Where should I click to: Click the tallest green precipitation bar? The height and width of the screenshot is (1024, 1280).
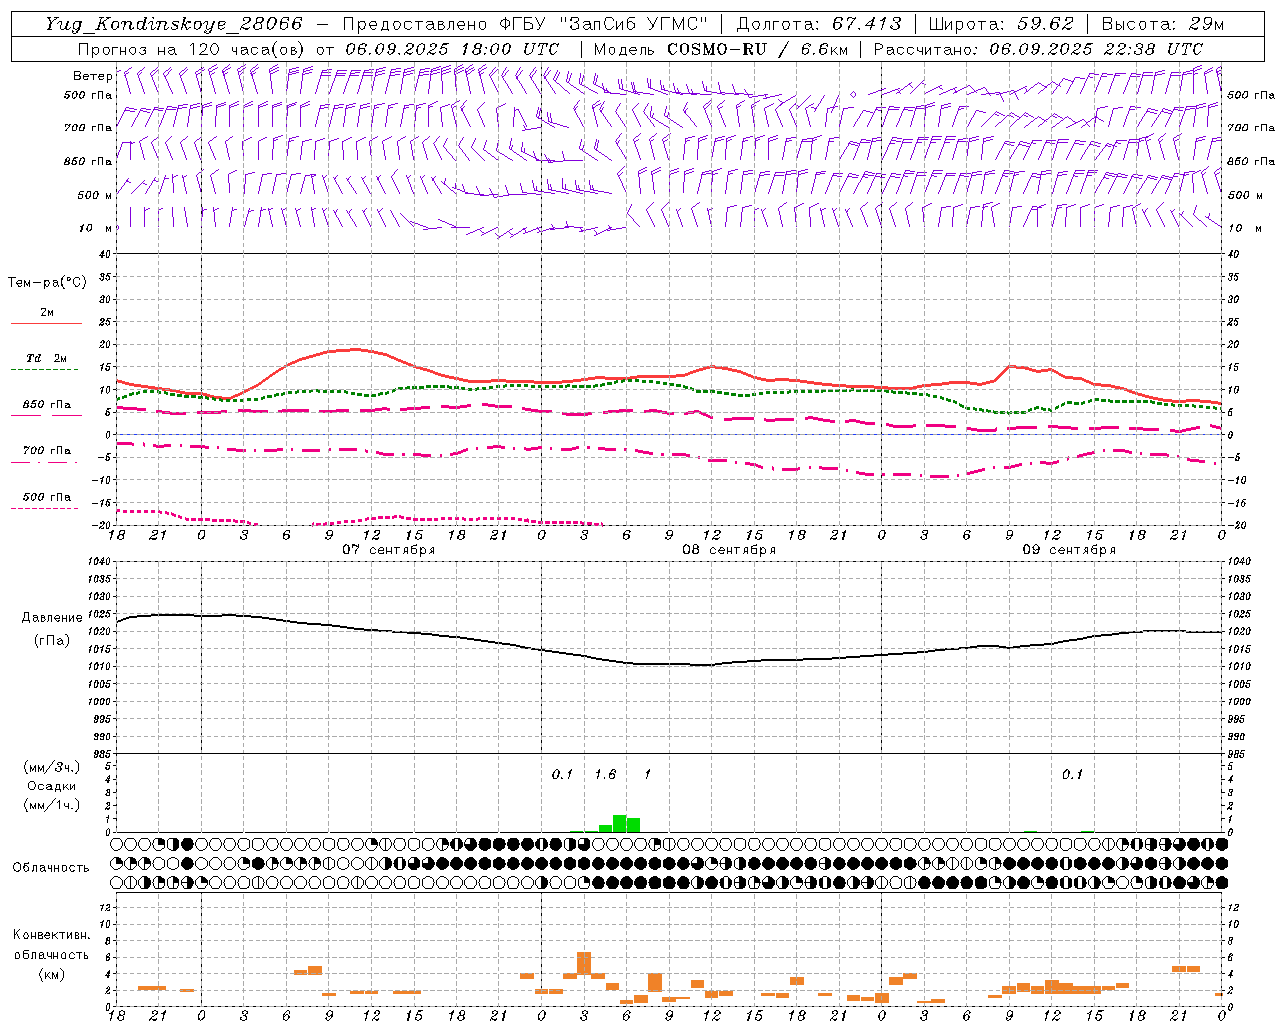[620, 824]
